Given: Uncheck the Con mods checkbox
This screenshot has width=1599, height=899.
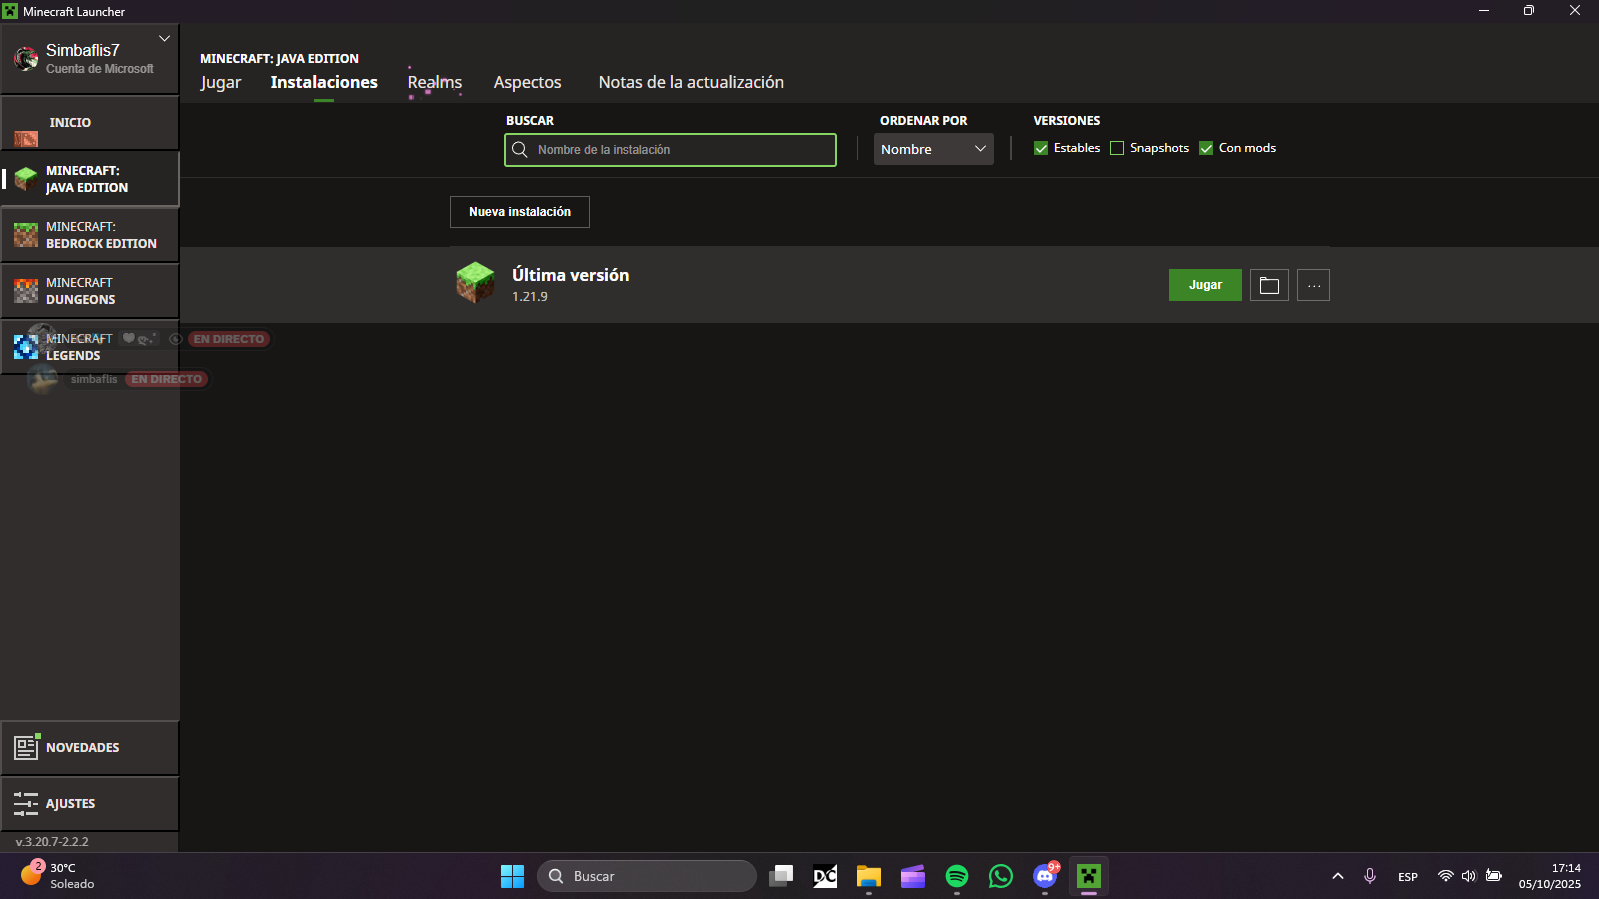Looking at the screenshot, I should point(1206,148).
